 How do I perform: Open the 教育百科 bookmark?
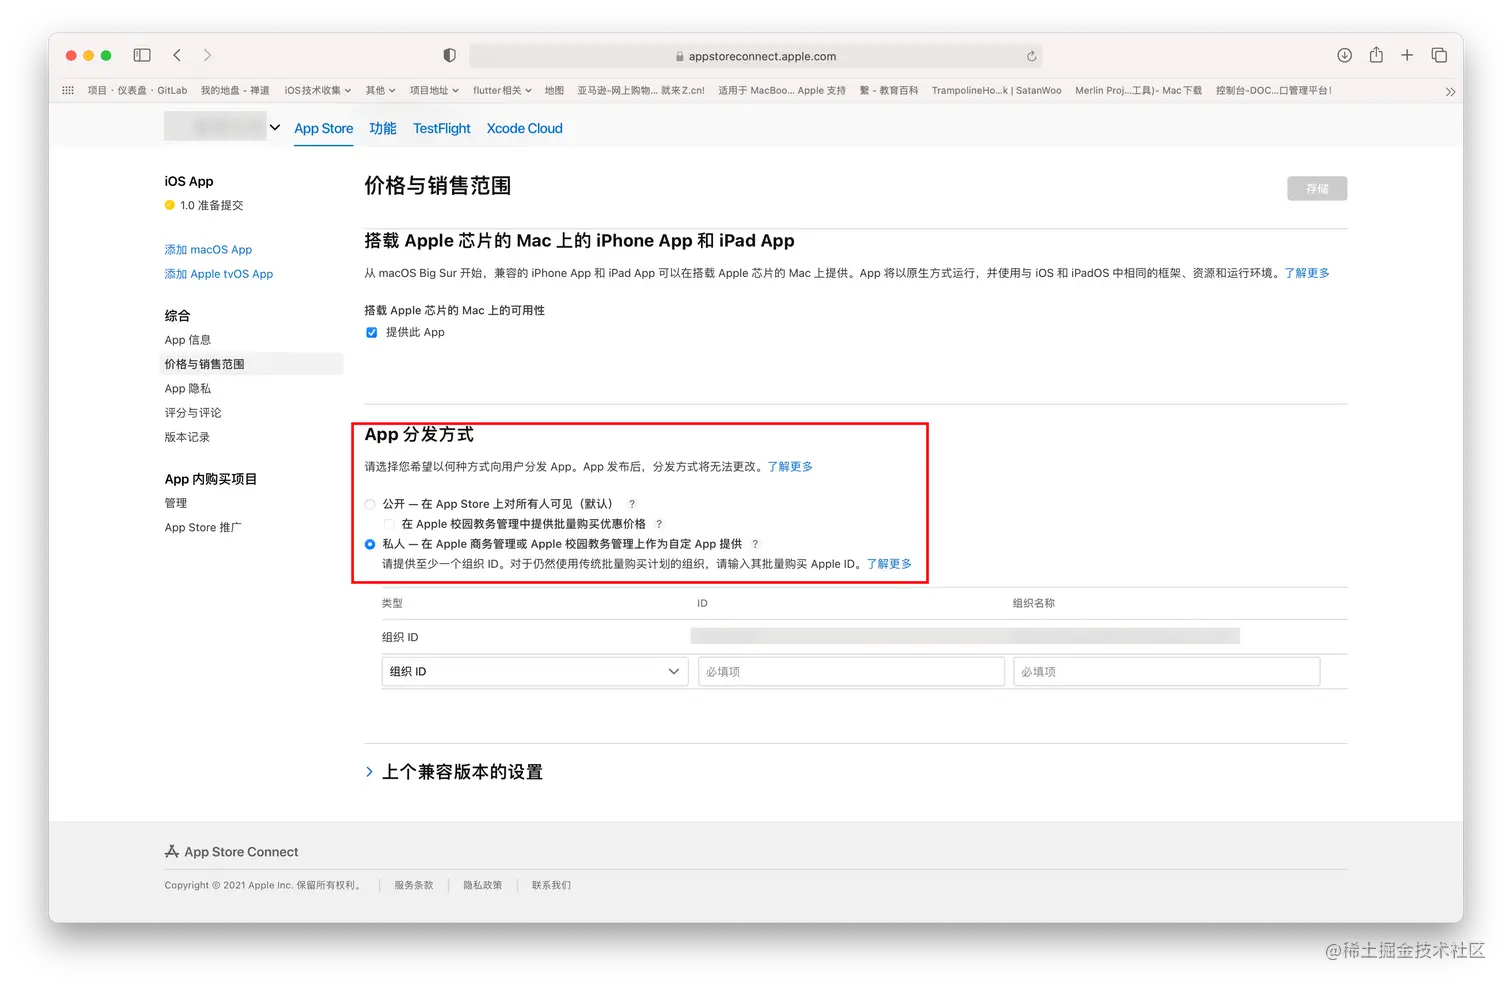click(889, 90)
